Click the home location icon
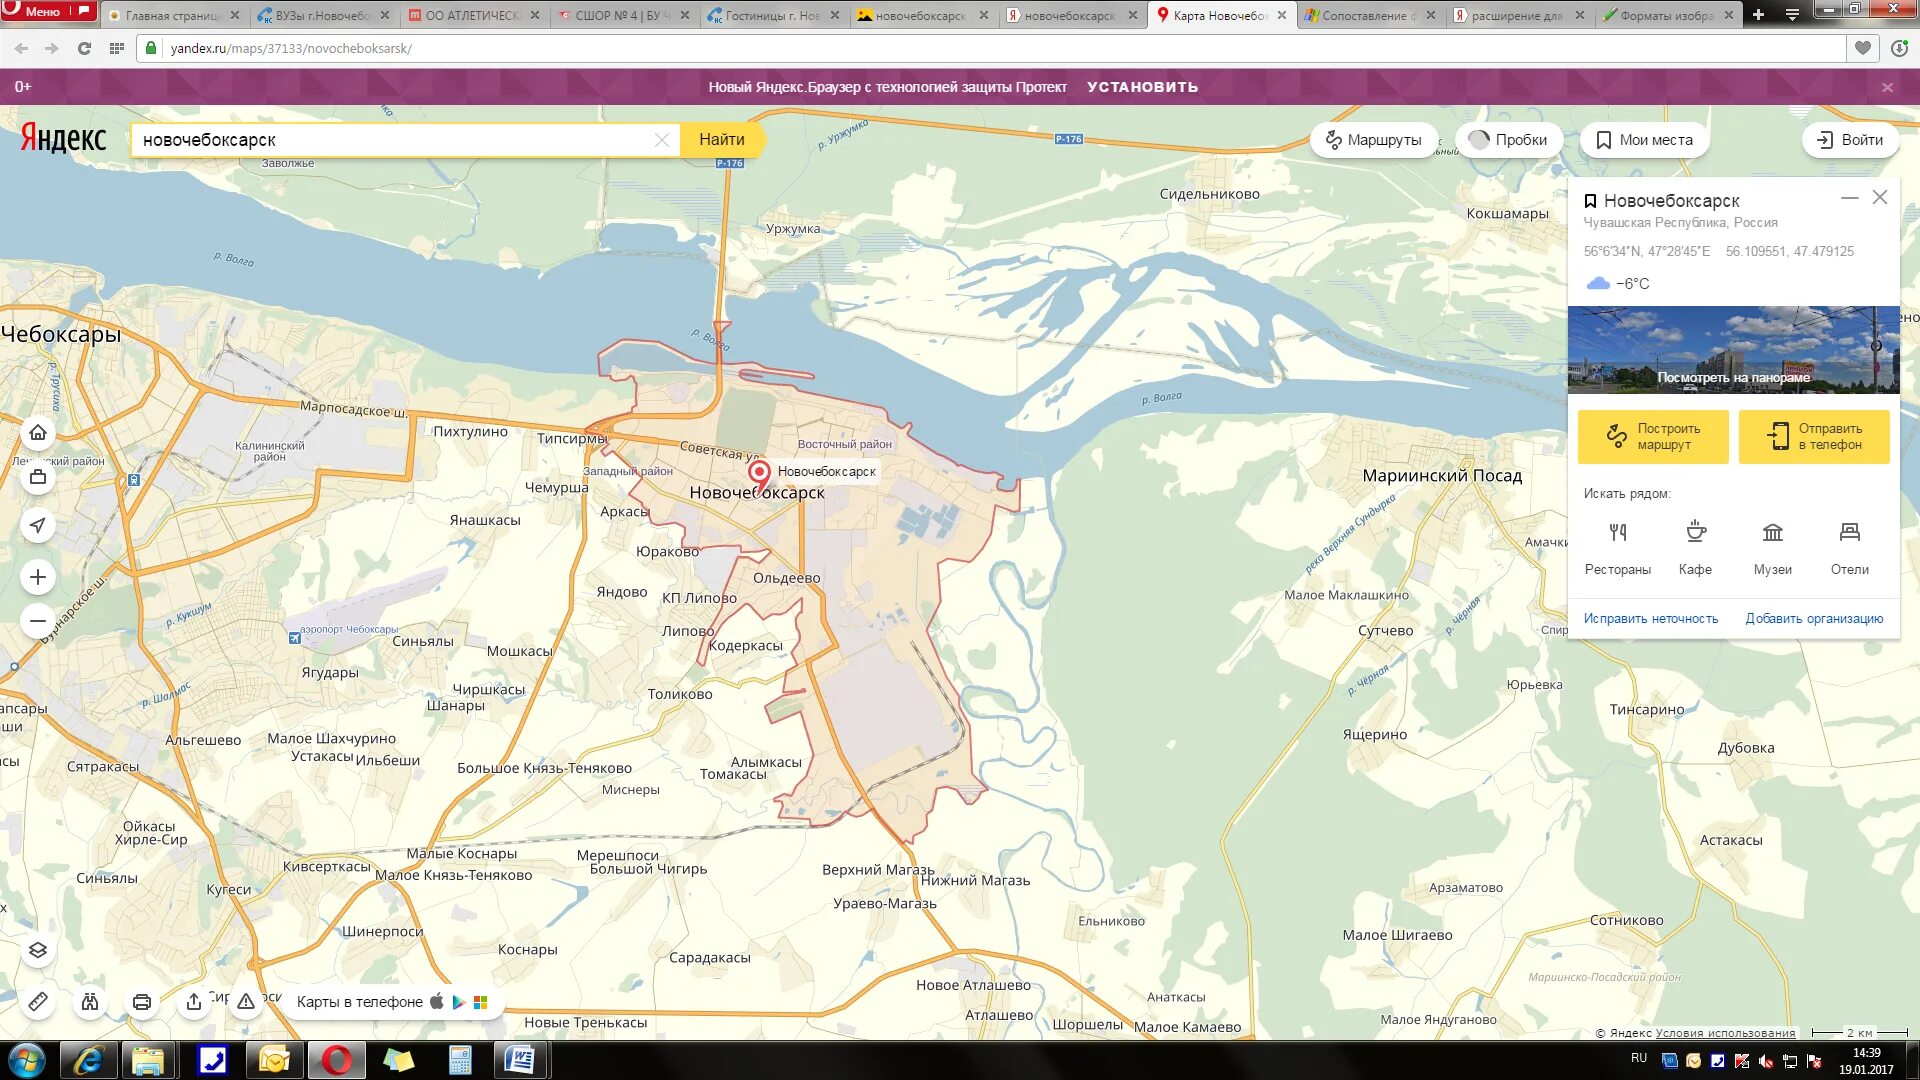Image resolution: width=1920 pixels, height=1080 pixels. tap(38, 433)
